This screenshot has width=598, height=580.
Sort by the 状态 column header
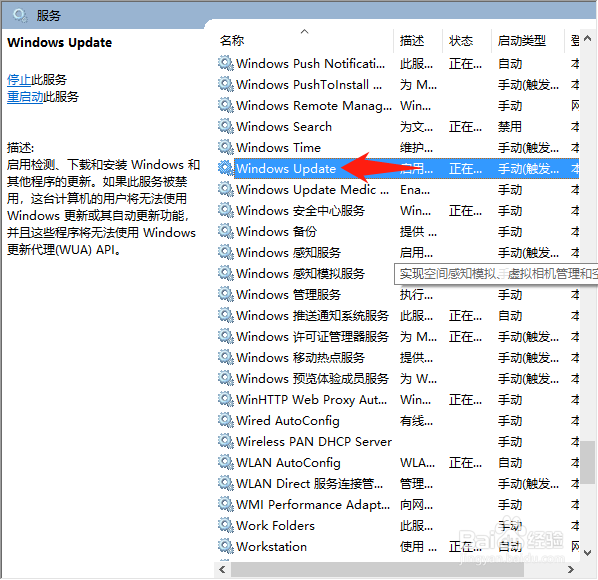(x=461, y=40)
